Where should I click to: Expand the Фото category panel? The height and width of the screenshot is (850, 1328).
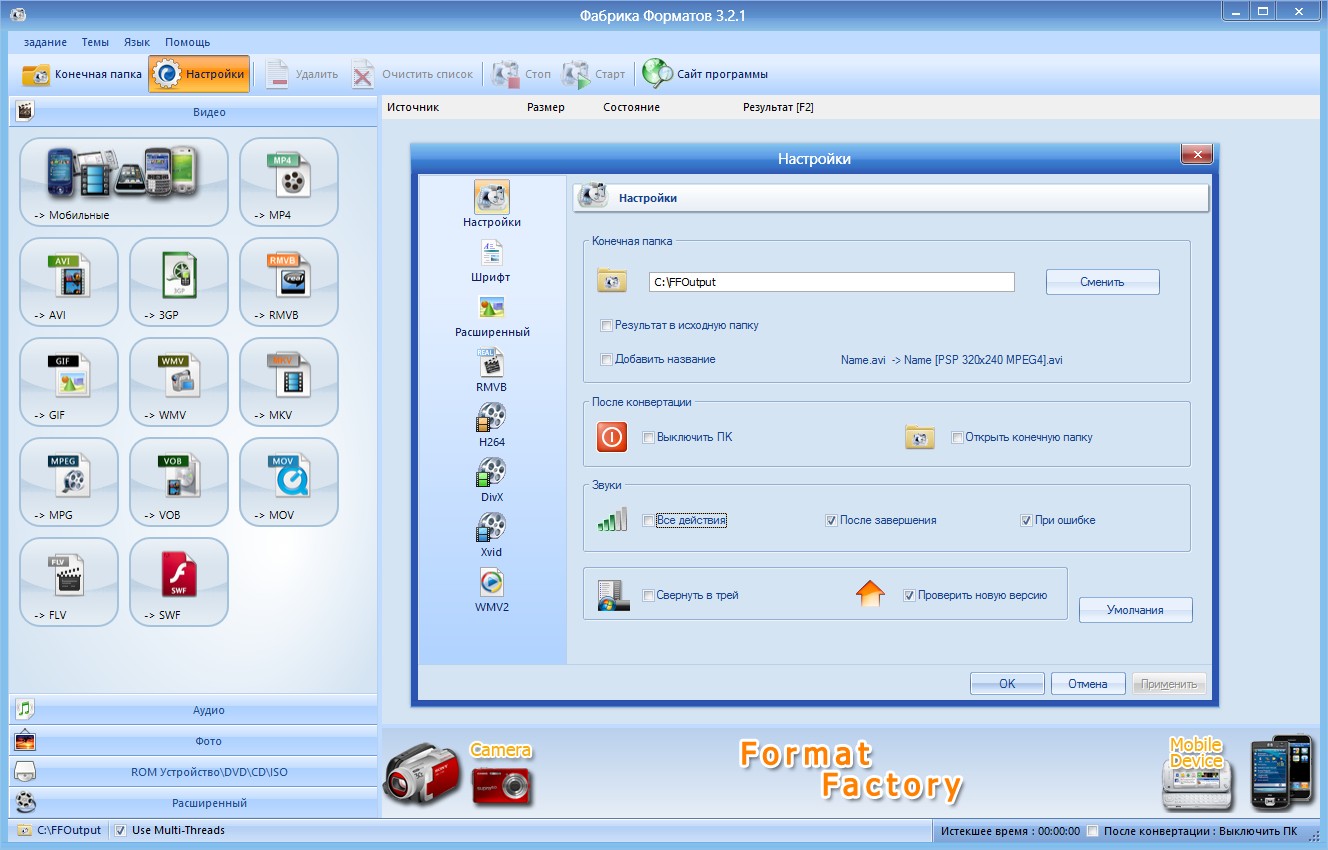193,741
